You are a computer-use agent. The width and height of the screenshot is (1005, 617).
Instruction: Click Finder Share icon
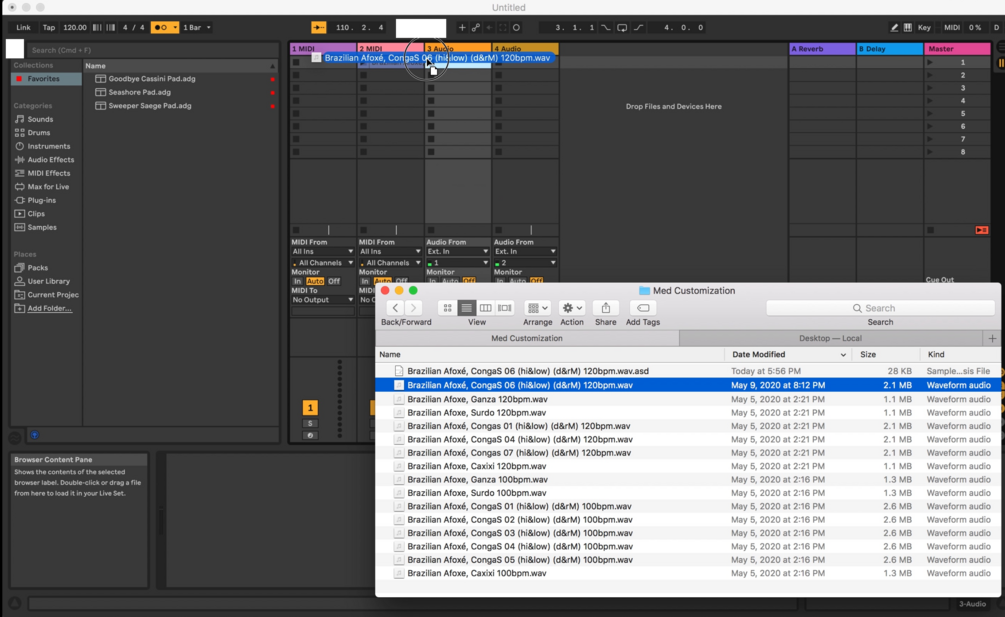coord(605,308)
